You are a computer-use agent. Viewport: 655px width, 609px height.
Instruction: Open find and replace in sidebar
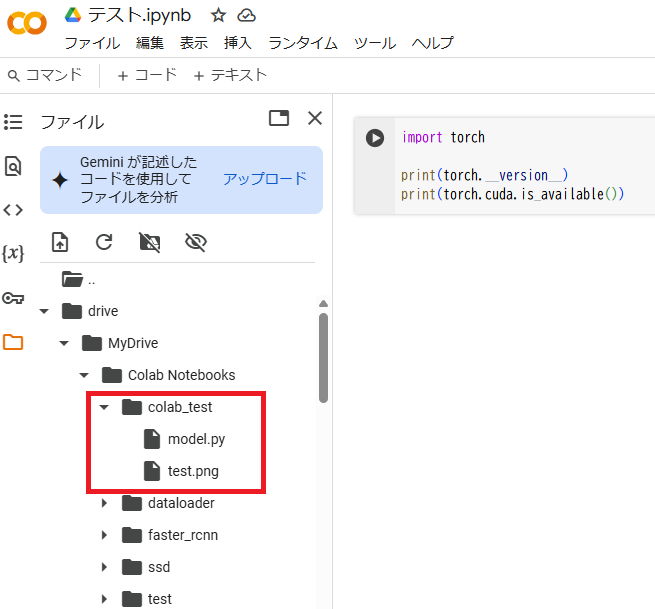coord(13,166)
